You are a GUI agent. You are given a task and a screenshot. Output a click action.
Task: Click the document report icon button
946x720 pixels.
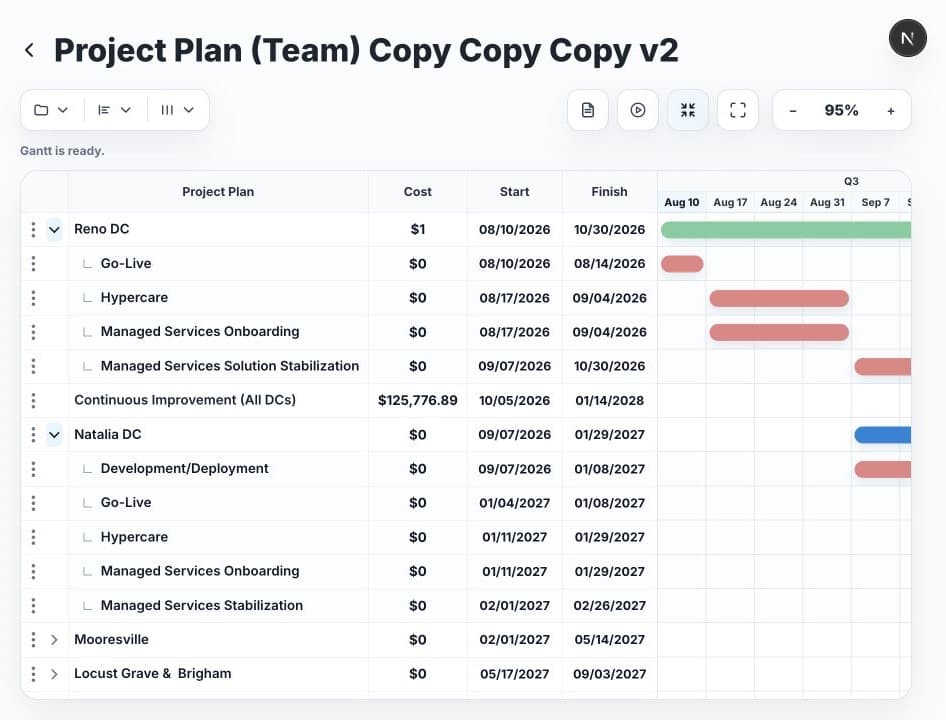[588, 110]
